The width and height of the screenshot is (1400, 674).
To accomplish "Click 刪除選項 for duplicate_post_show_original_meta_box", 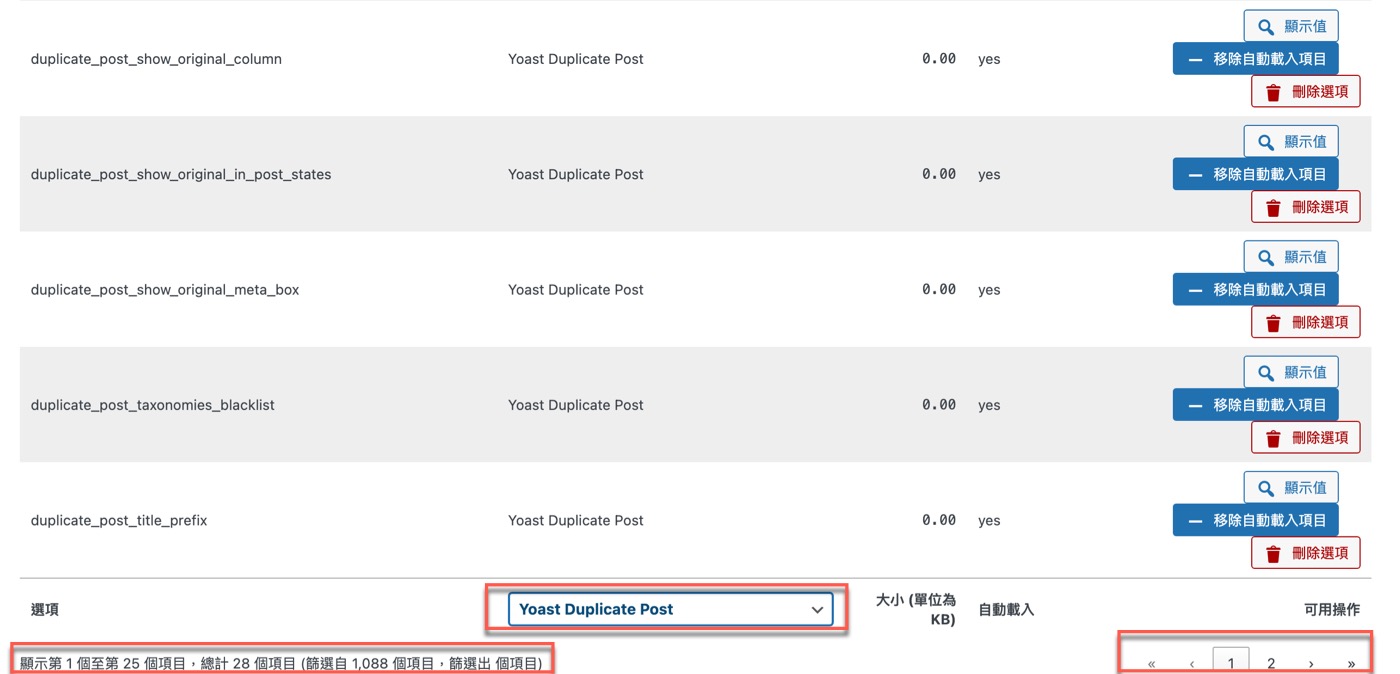I will point(1306,322).
